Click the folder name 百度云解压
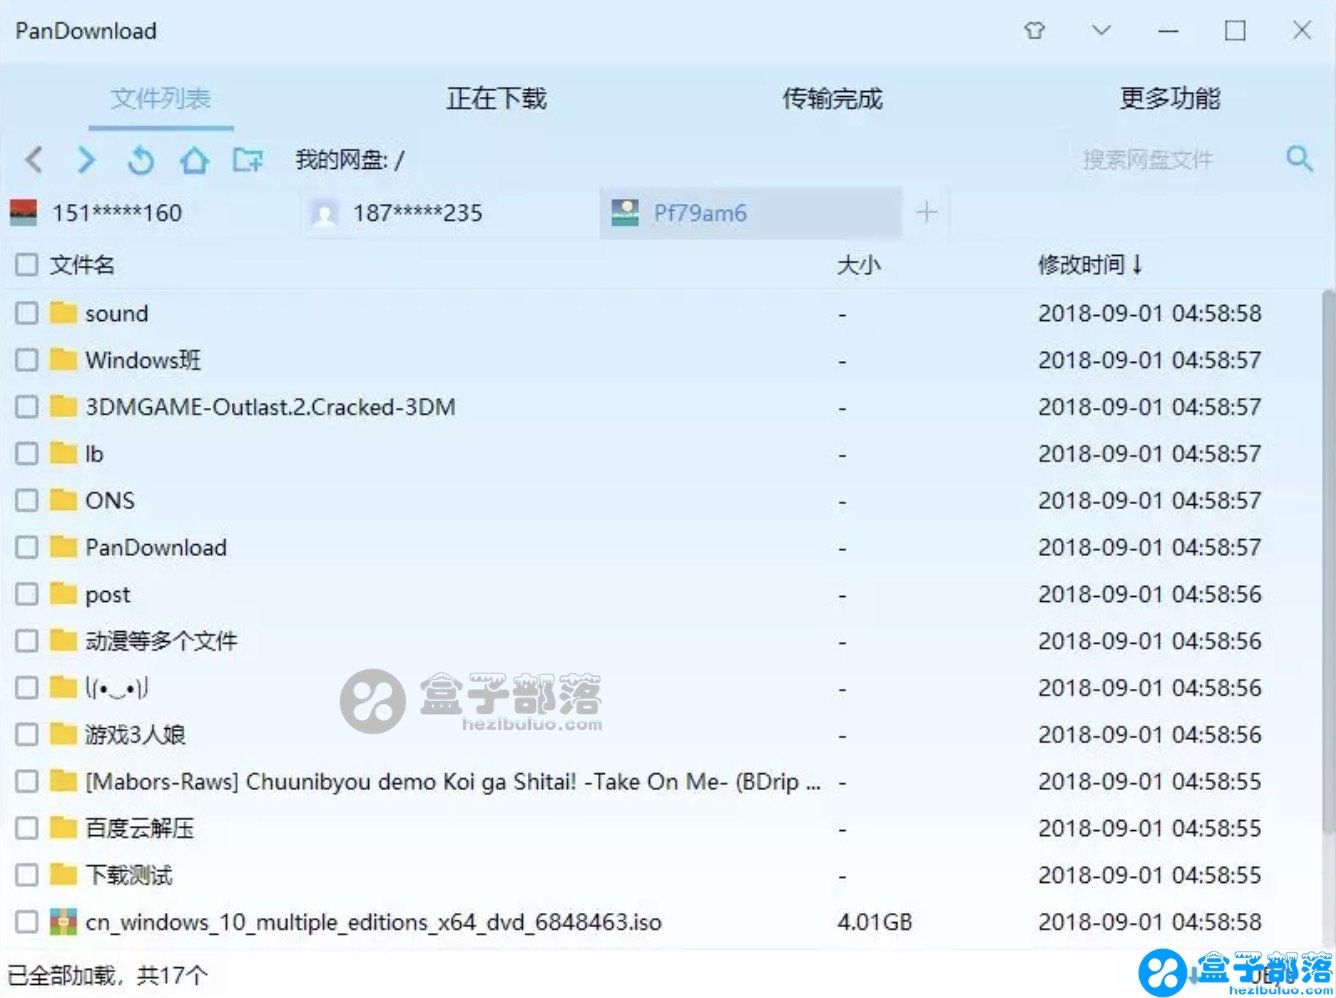 point(140,828)
